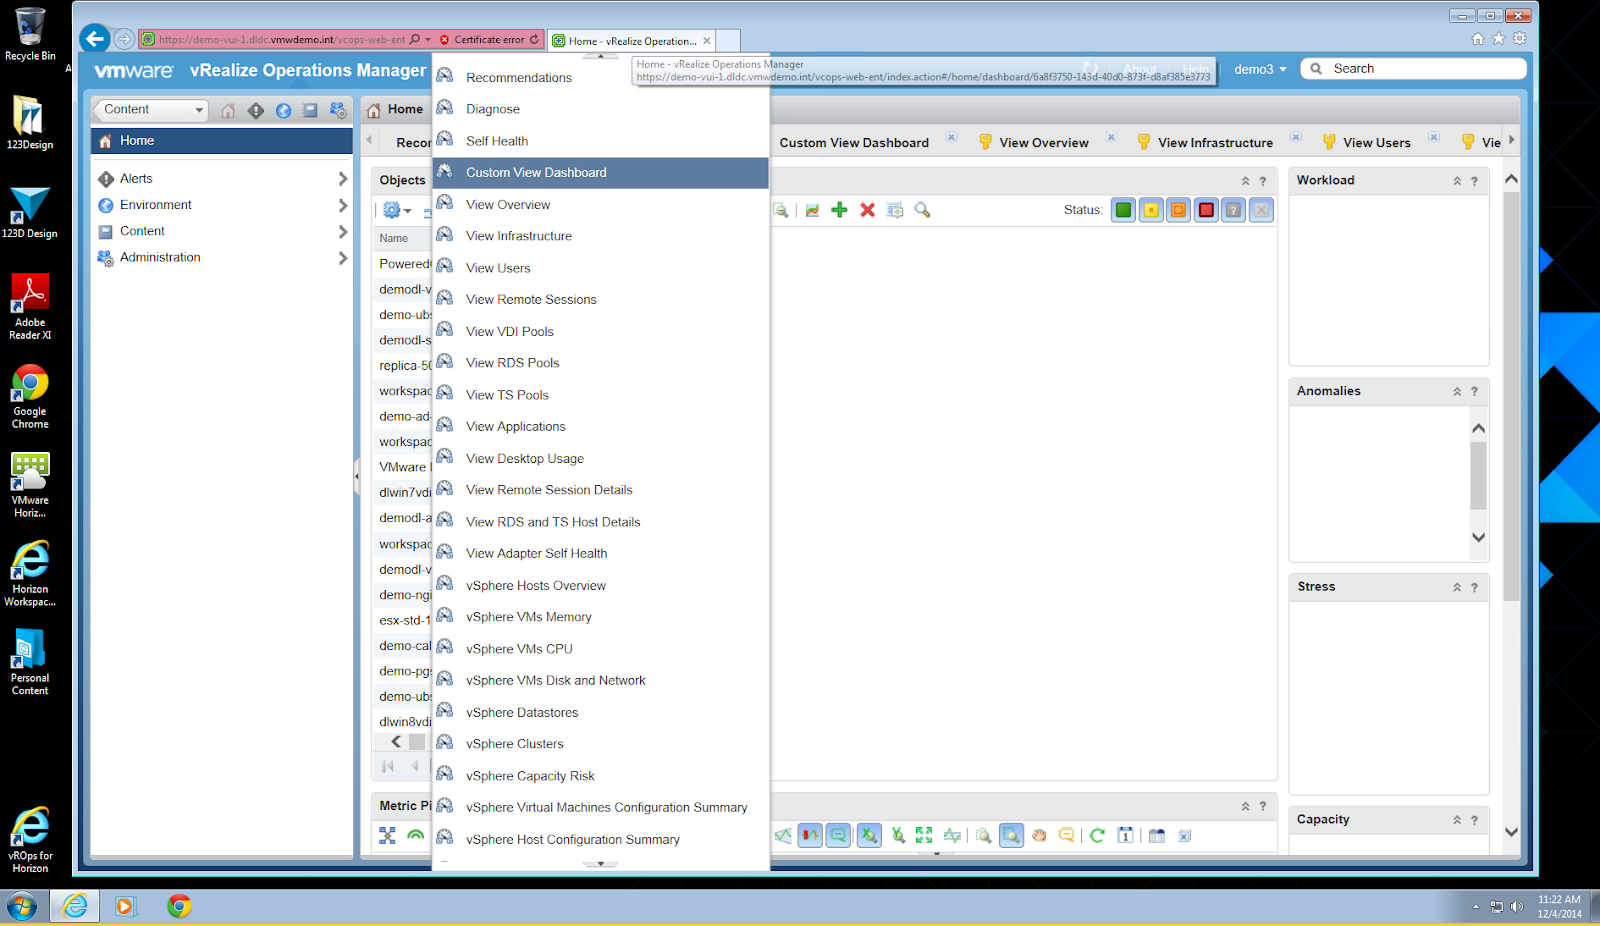This screenshot has width=1600, height=926.
Task: Toggle the red status filter
Action: (x=1206, y=210)
